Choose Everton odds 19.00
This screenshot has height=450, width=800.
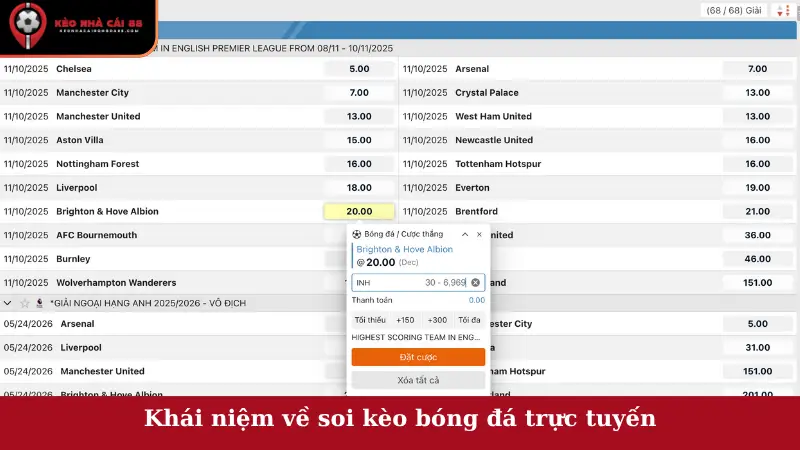tap(758, 188)
